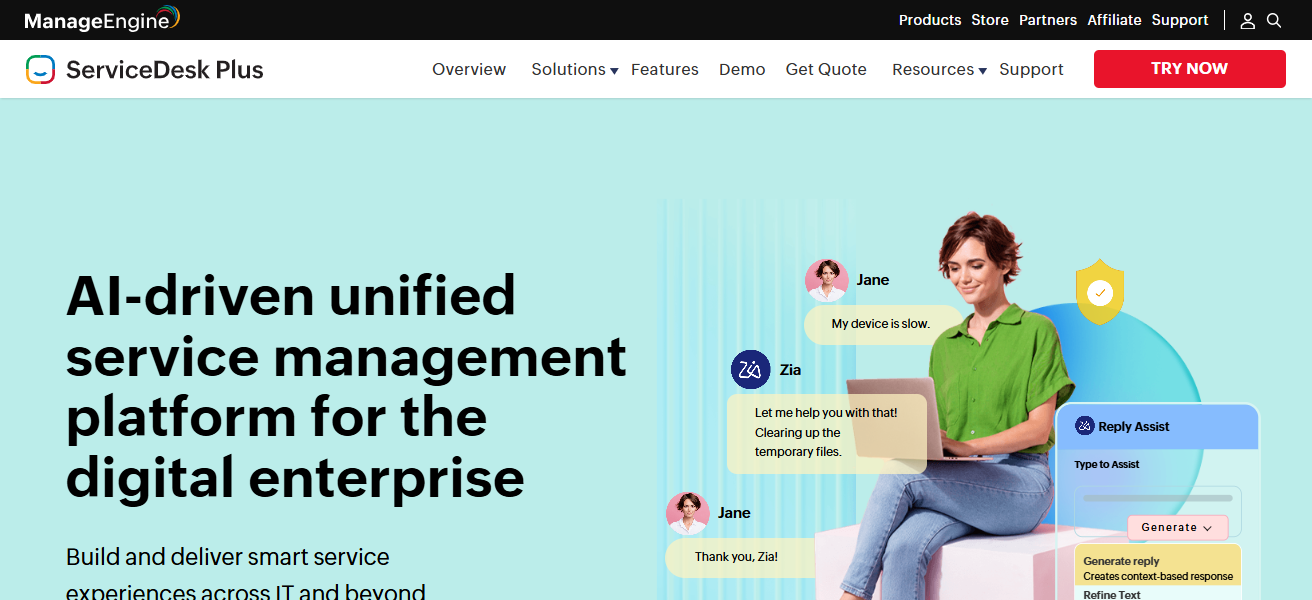The image size is (1312, 600).
Task: Click the red TRY NOW button
Action: click(1190, 69)
